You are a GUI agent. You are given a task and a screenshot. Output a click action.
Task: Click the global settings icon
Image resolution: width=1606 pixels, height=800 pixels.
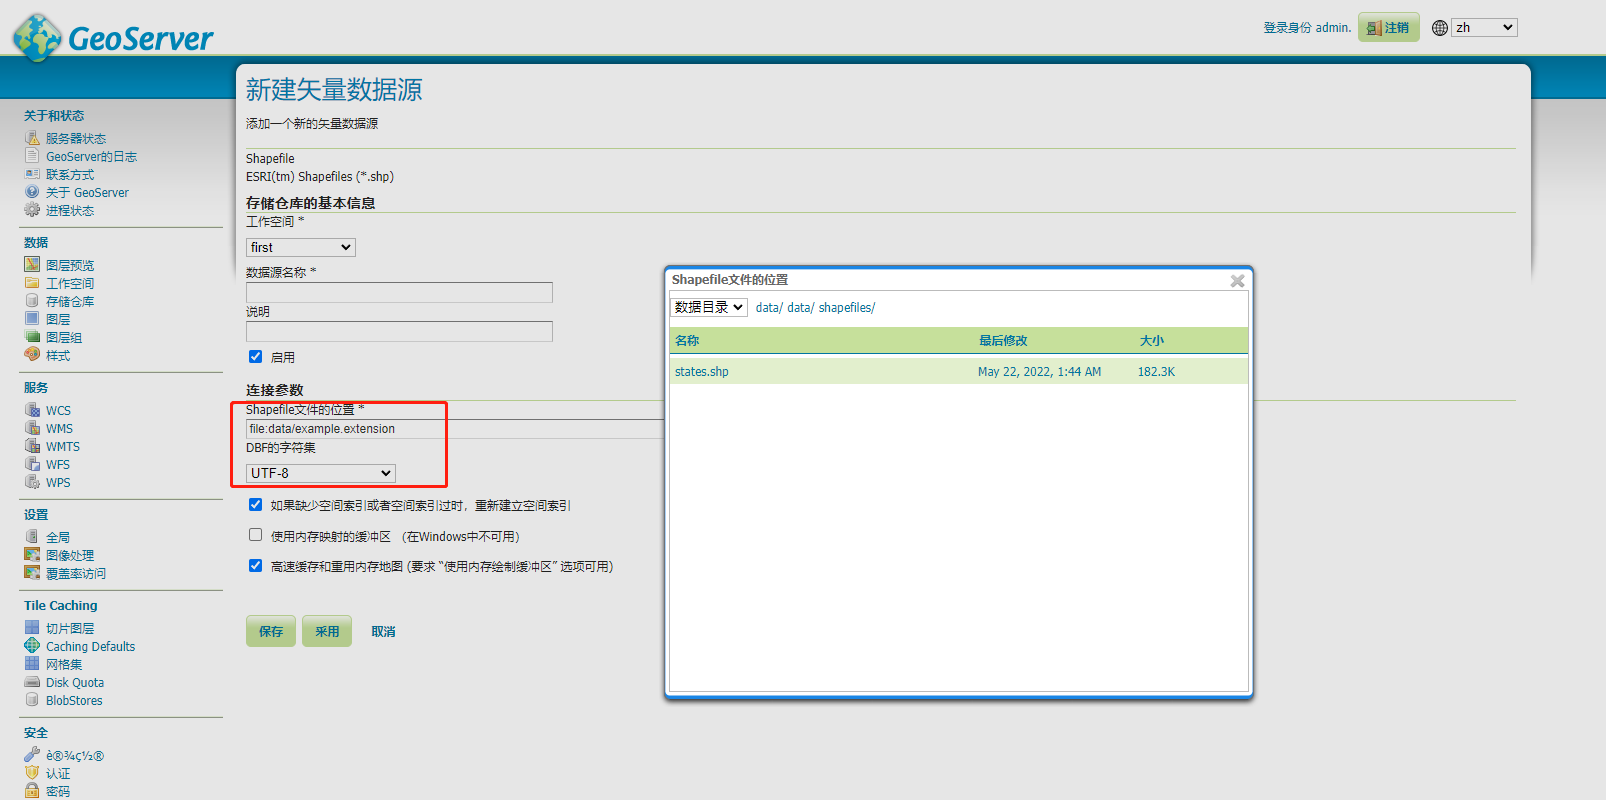click(x=32, y=537)
